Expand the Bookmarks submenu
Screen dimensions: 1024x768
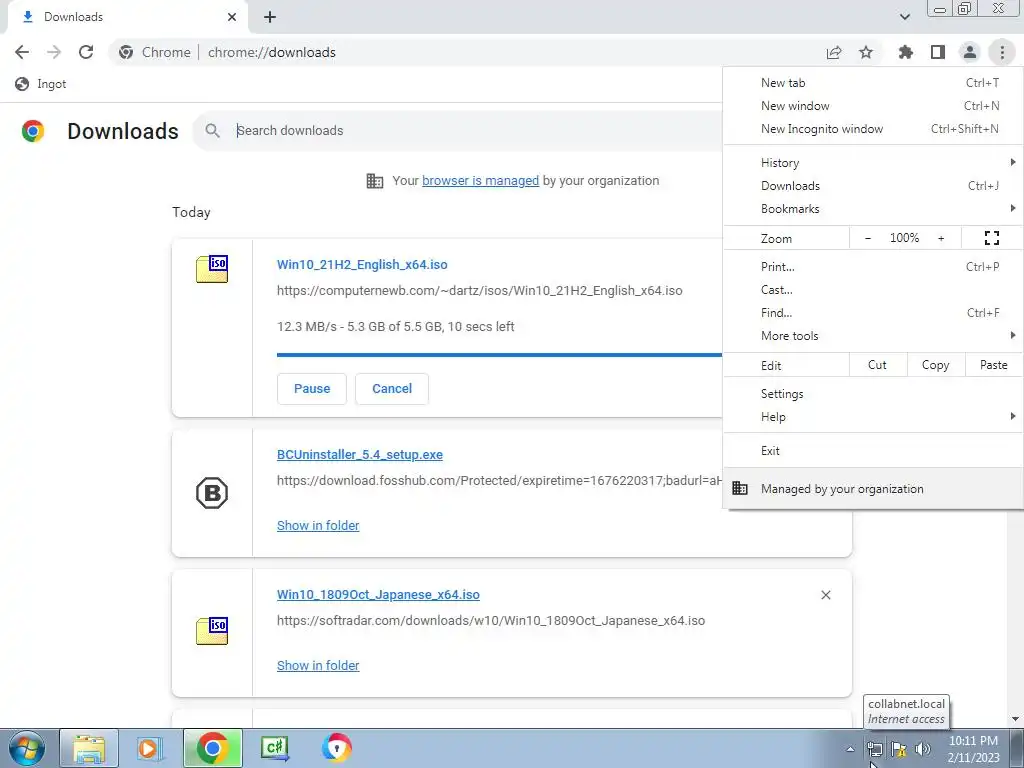873,209
